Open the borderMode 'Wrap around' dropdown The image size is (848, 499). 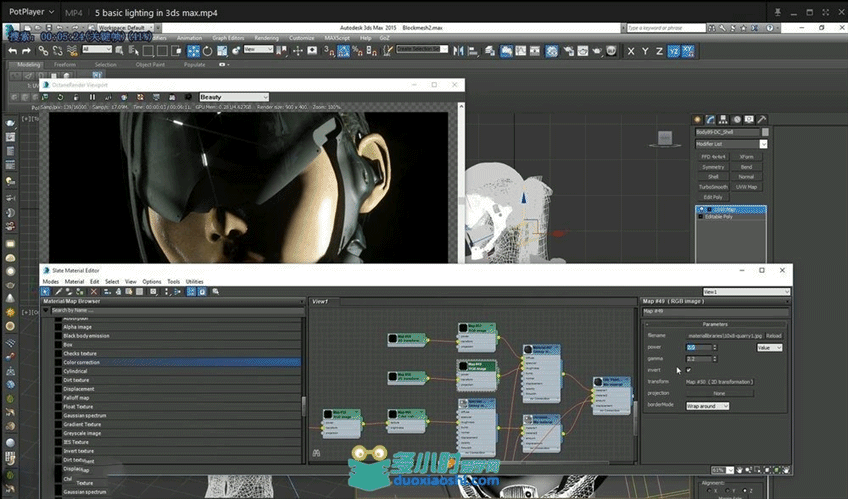[x=707, y=406]
